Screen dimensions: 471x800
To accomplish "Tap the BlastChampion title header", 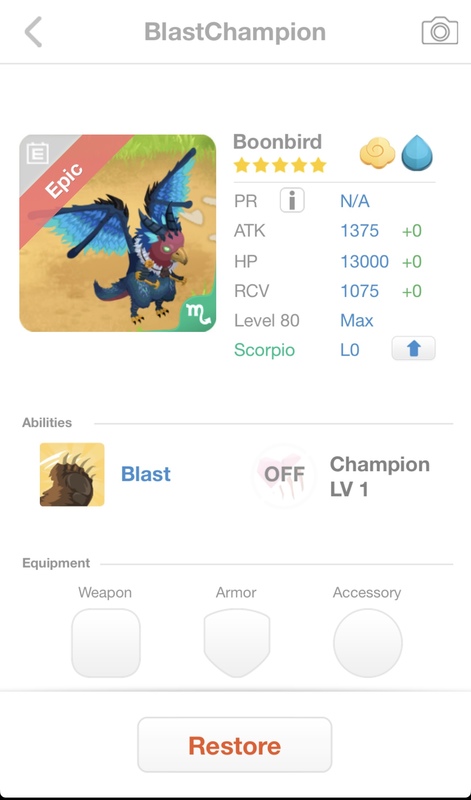I will (x=235, y=32).
